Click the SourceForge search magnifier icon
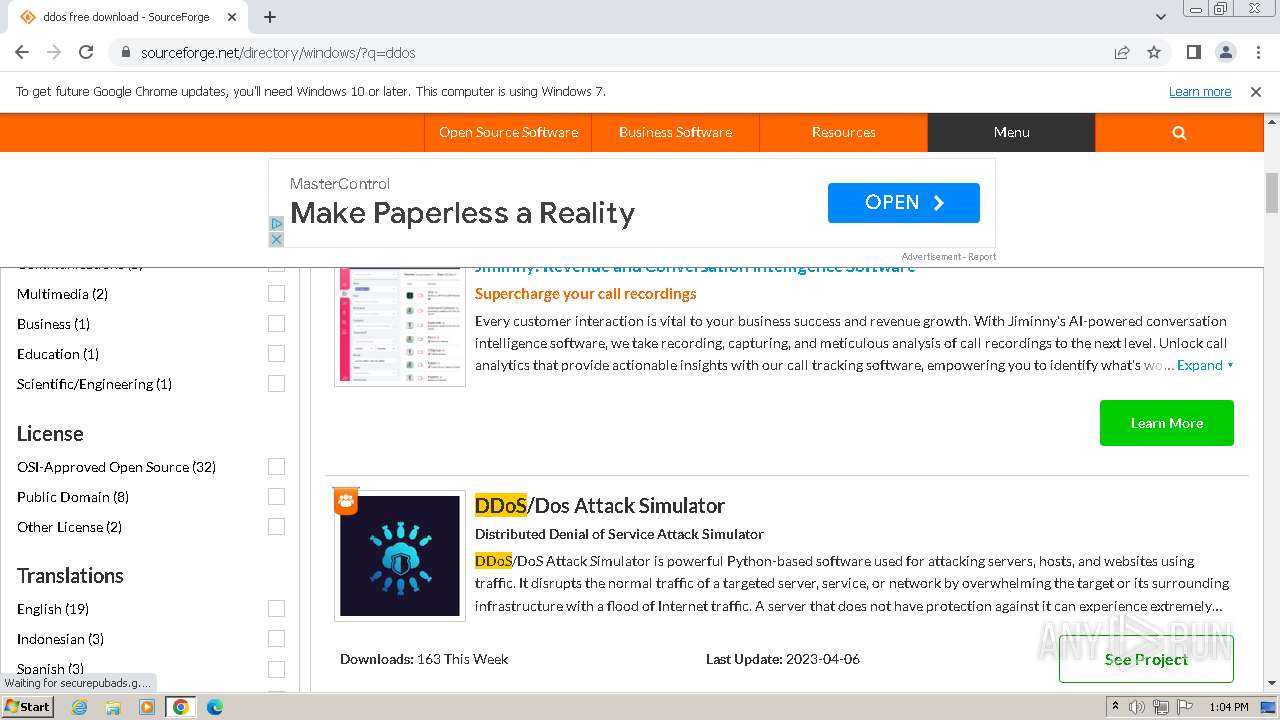 1179,132
